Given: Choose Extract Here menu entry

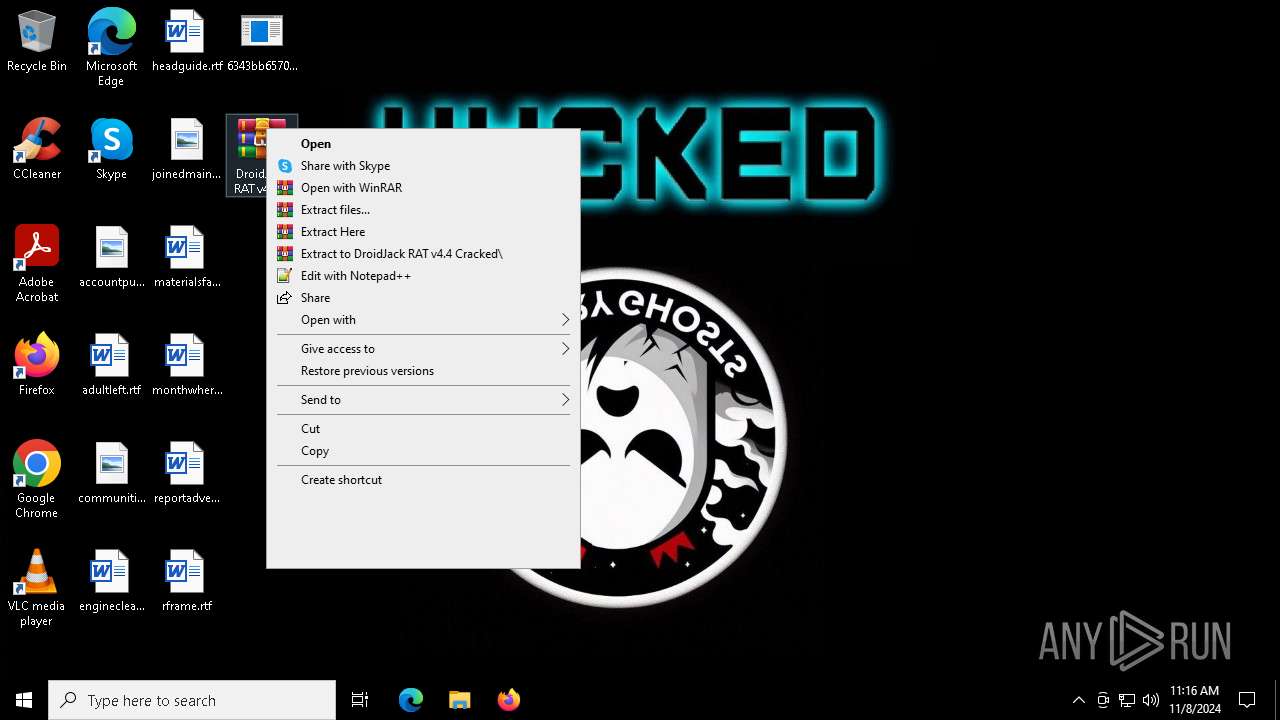Looking at the screenshot, I should 423,232.
